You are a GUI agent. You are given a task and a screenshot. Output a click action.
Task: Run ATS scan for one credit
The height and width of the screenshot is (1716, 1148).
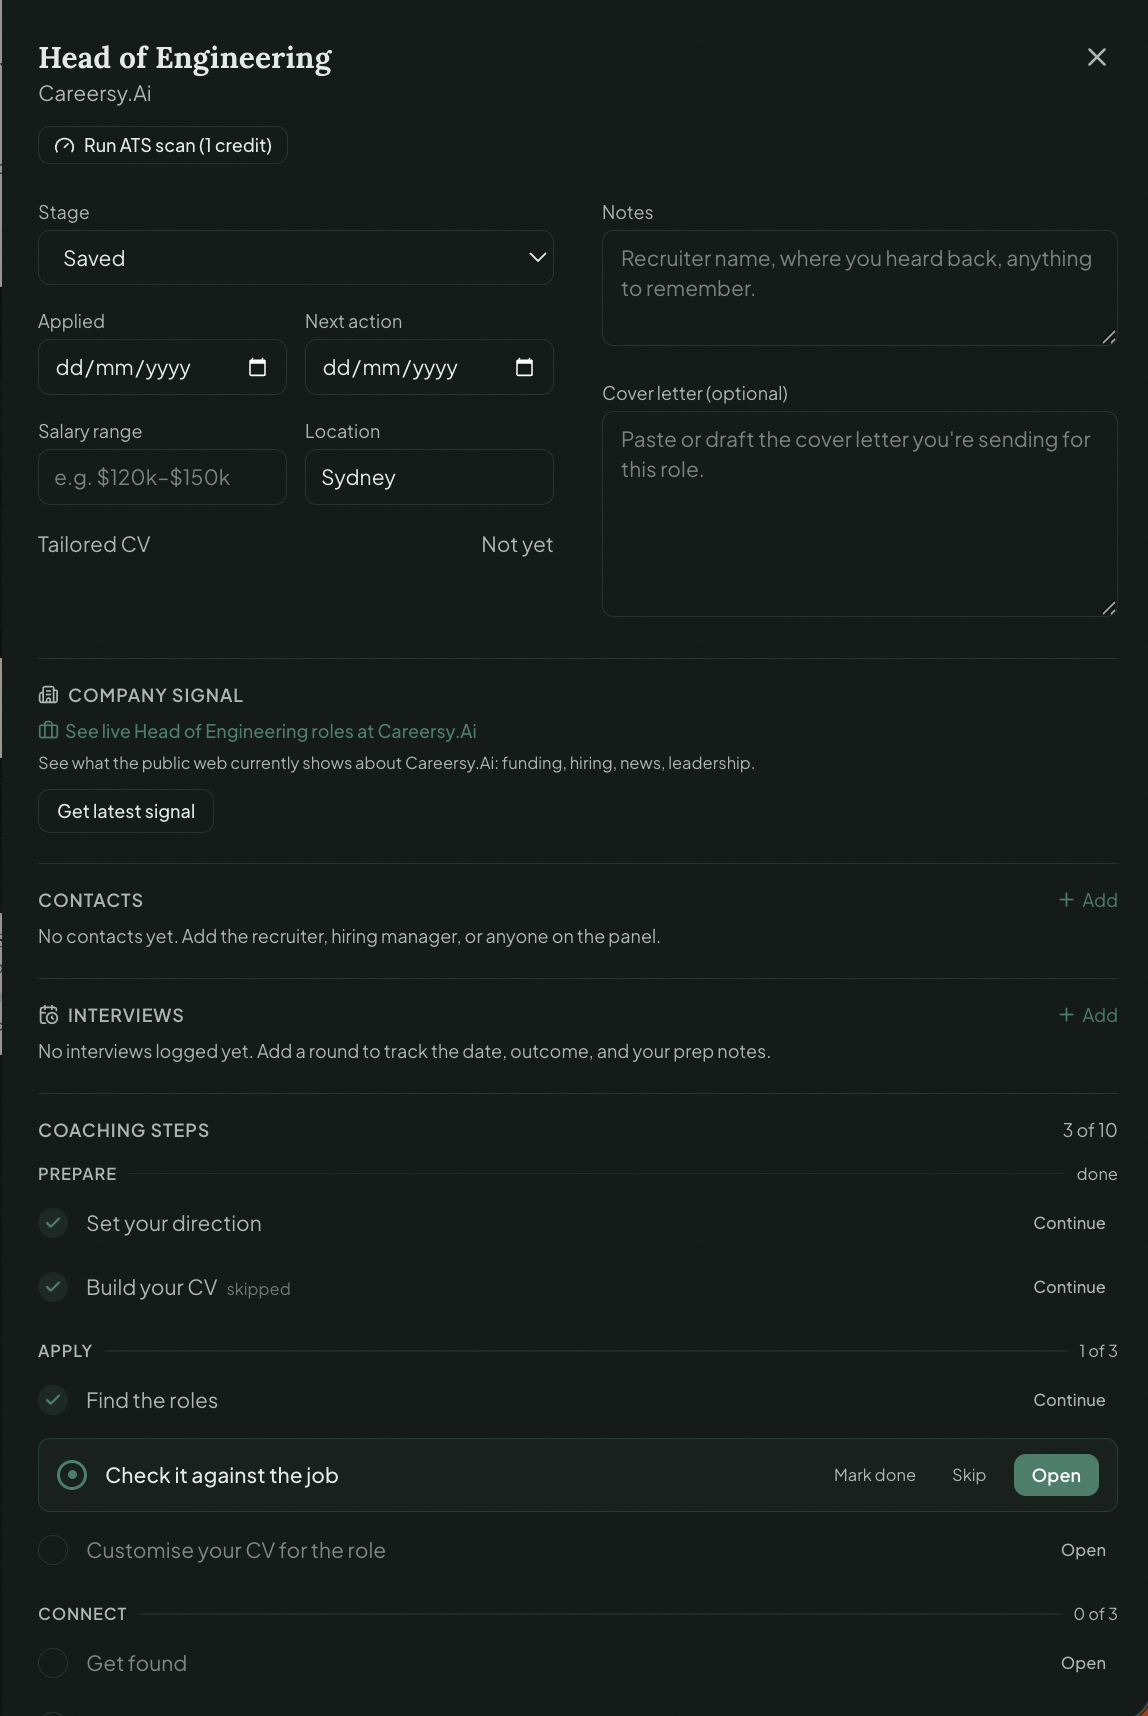point(163,145)
